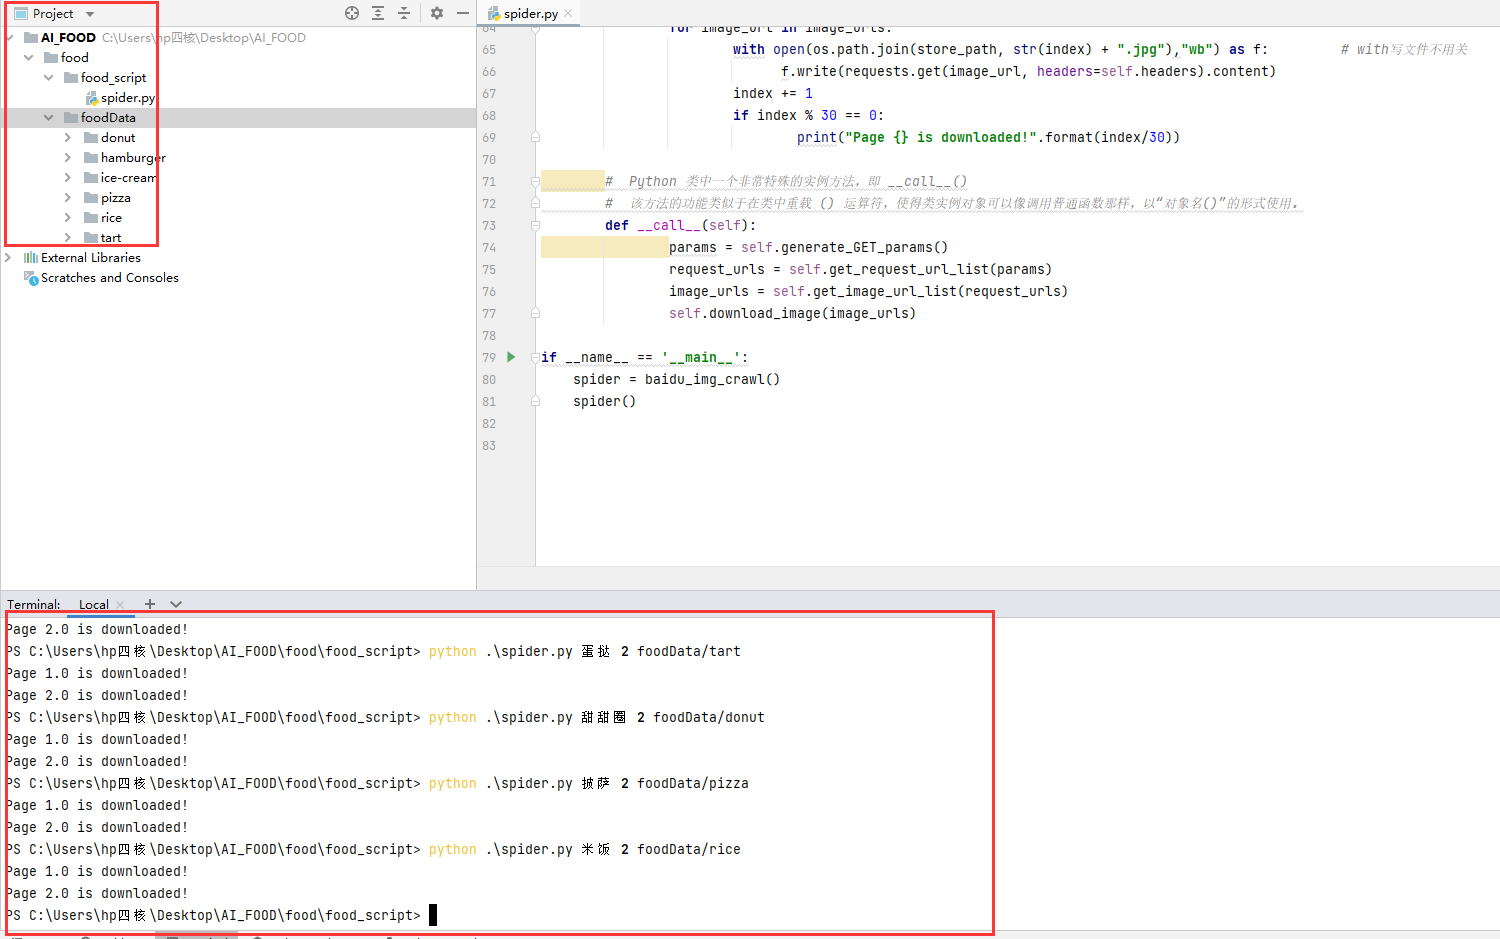Select the pizza folder label
The height and width of the screenshot is (939, 1500).
(x=116, y=198)
